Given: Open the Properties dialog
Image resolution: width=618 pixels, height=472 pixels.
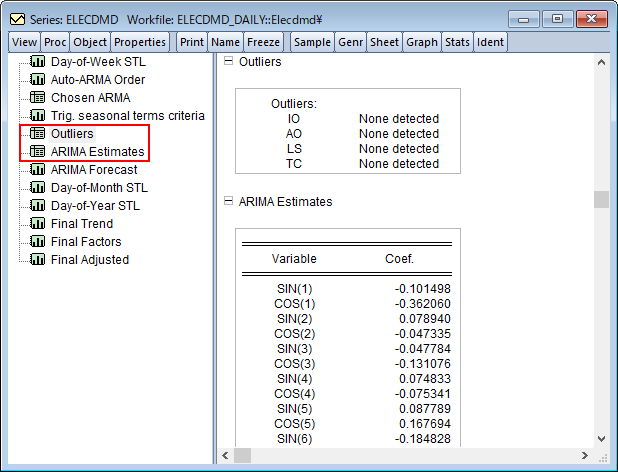Looking at the screenshot, I should [x=140, y=42].
